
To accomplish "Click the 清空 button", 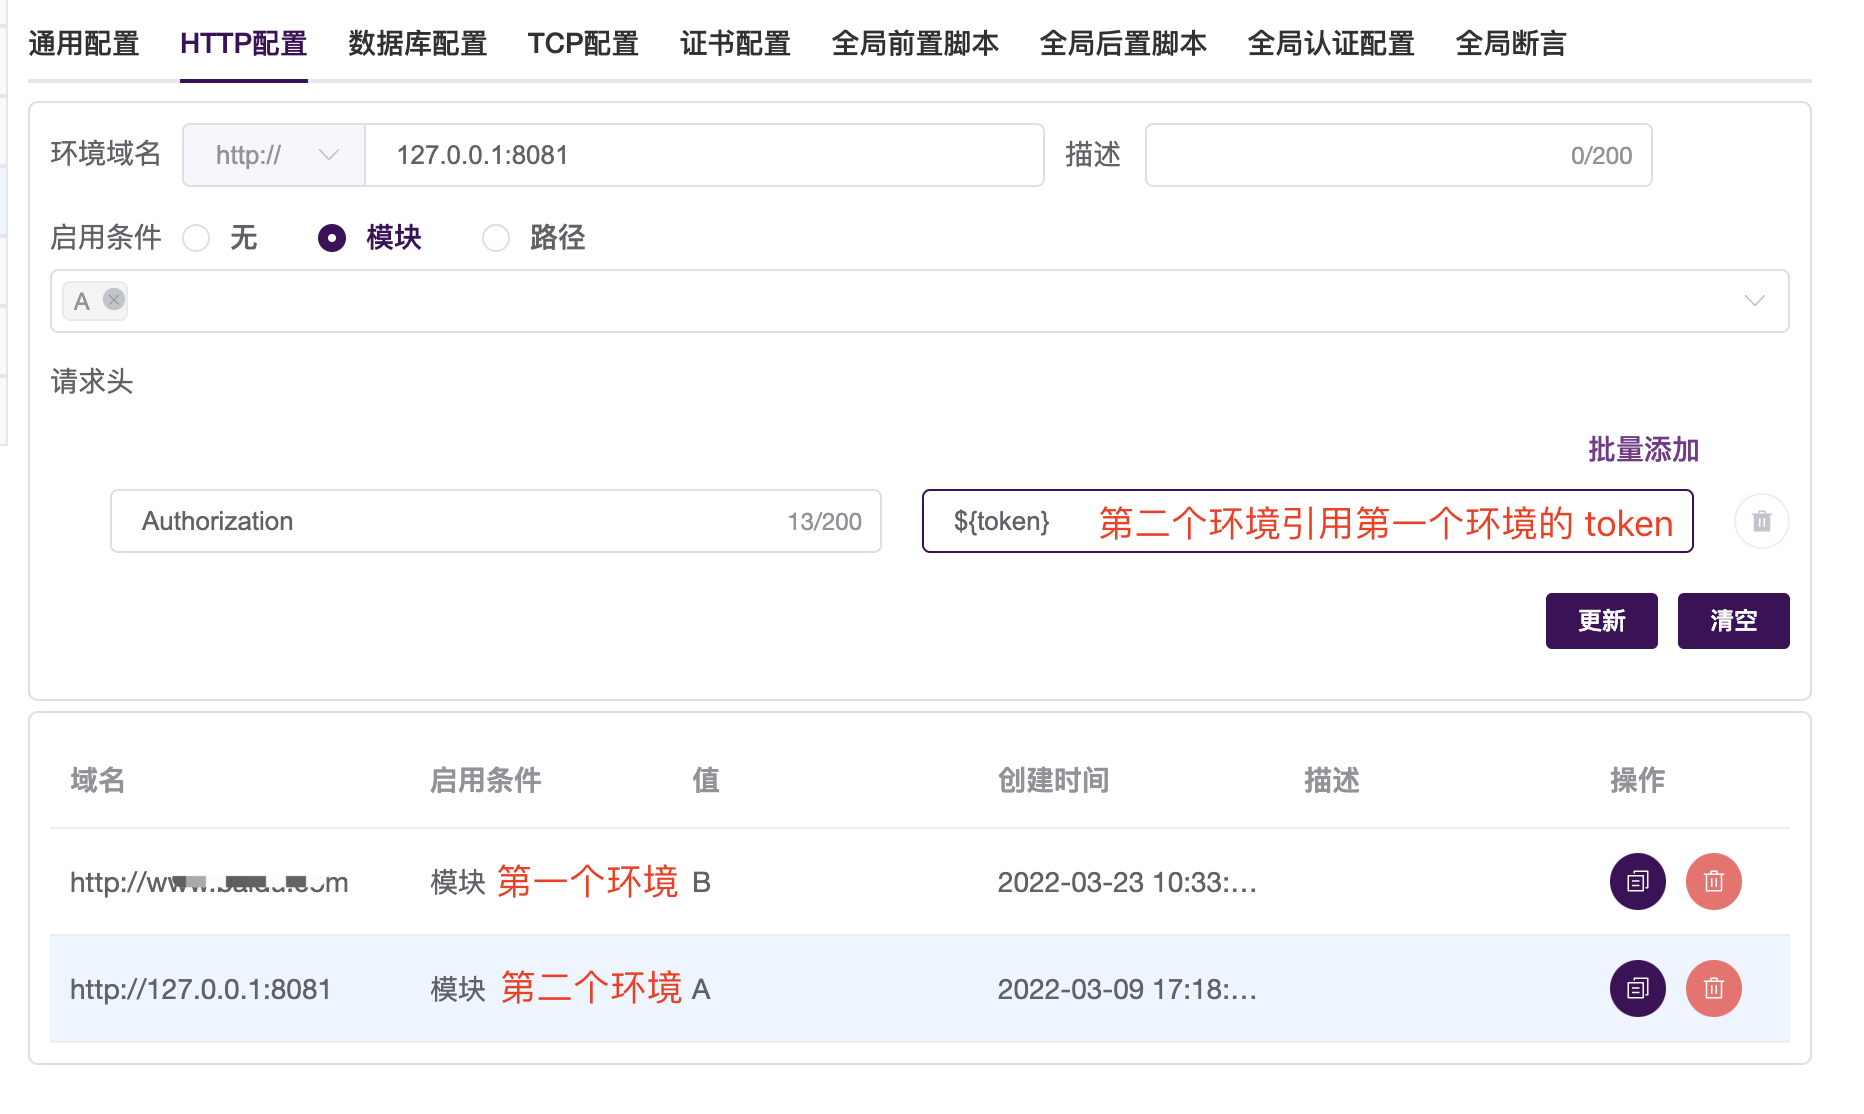I will point(1733,620).
